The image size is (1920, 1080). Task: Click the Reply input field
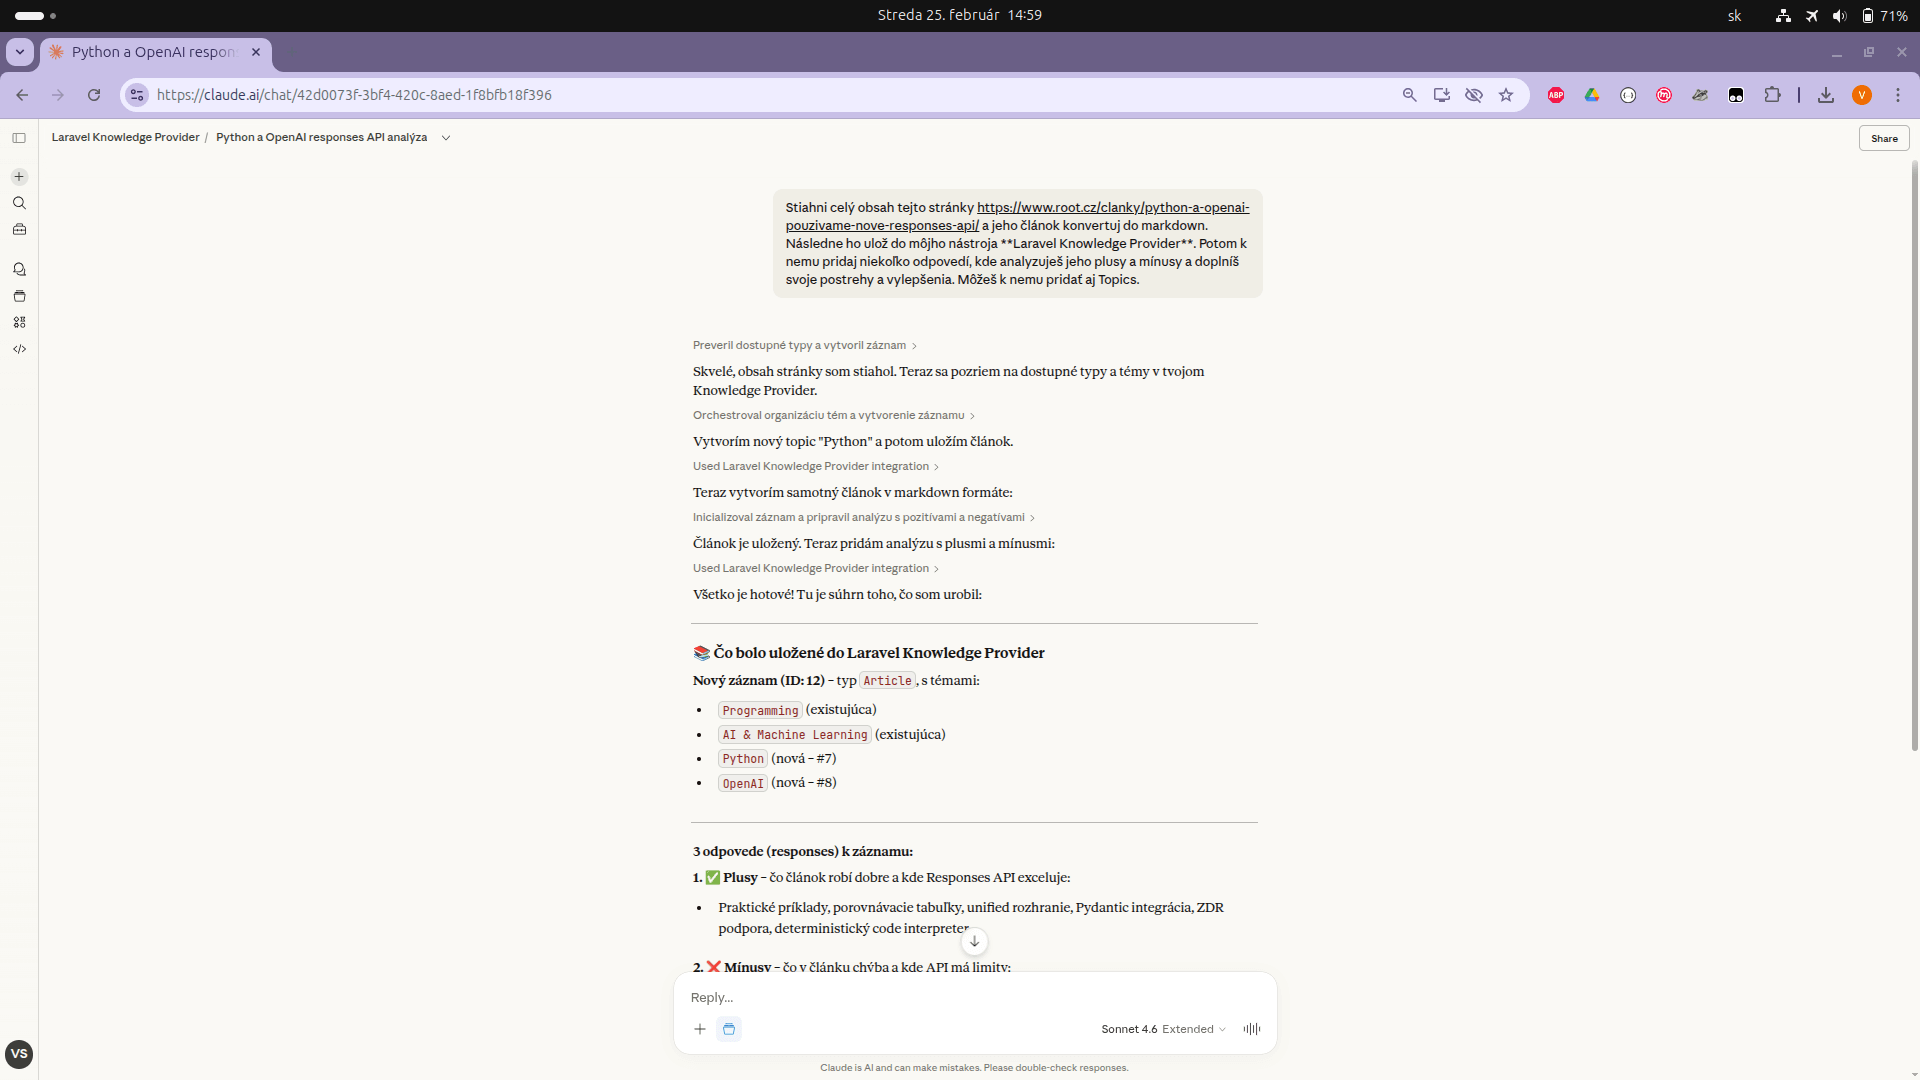tap(975, 998)
